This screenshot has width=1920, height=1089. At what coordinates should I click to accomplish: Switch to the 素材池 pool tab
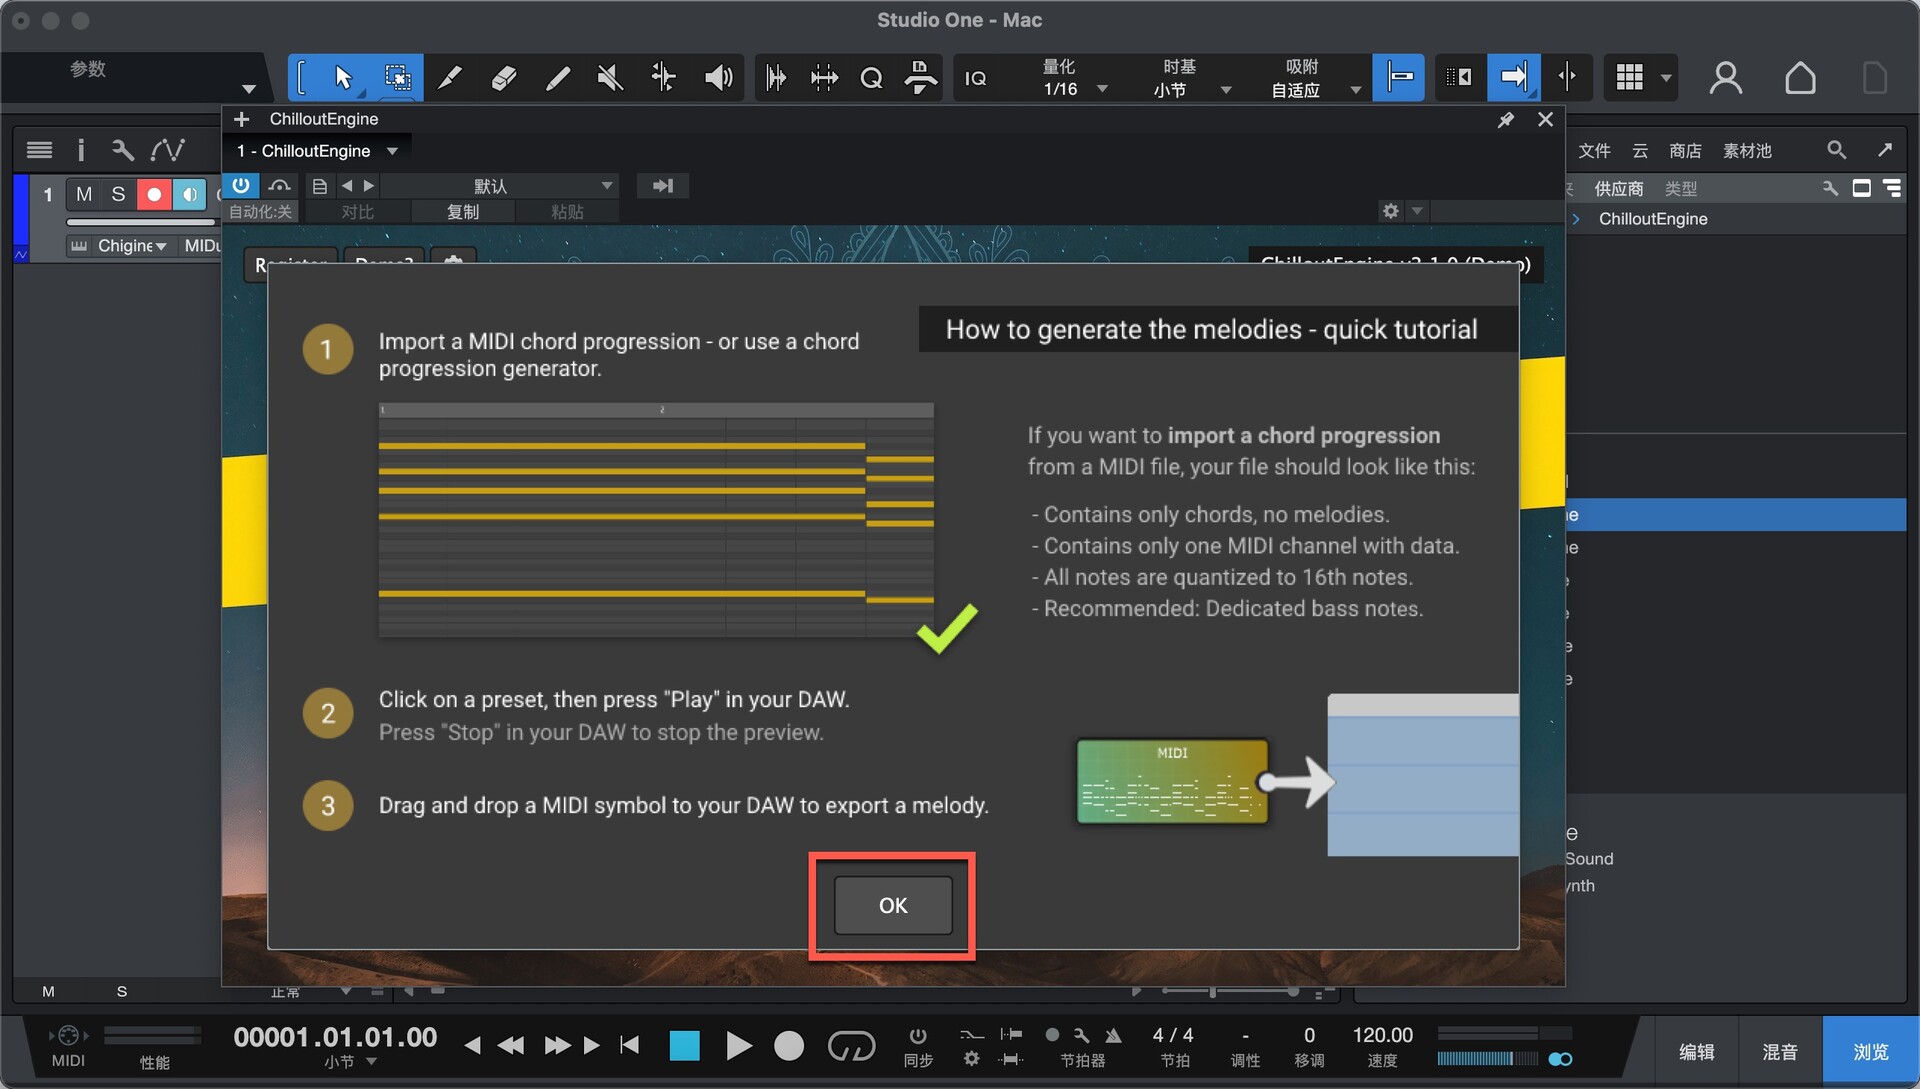pyautogui.click(x=1747, y=151)
